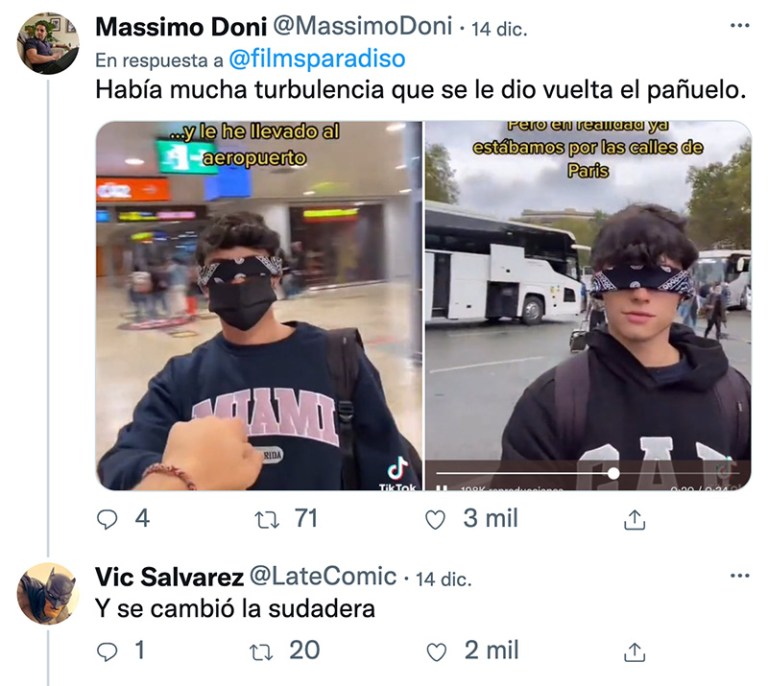Share Vic Salvarez's tweet
The width and height of the screenshot is (768, 686).
[634, 652]
